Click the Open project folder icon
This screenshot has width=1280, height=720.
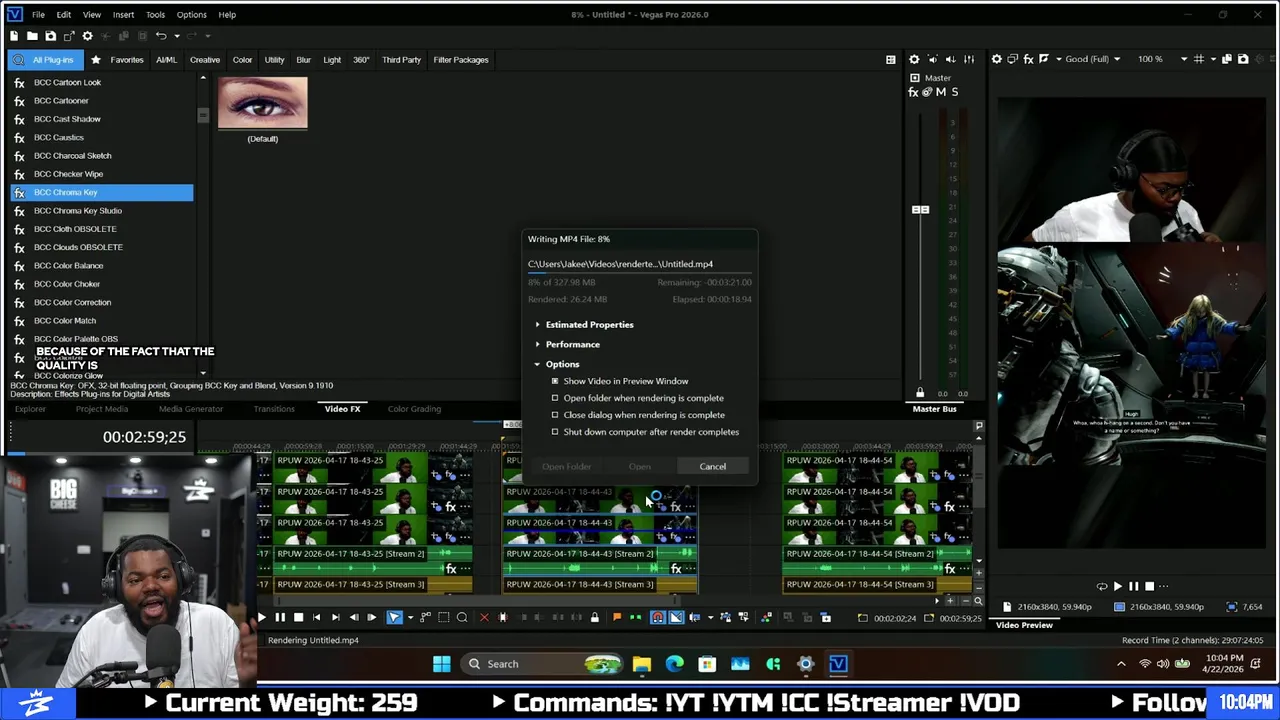[32, 36]
